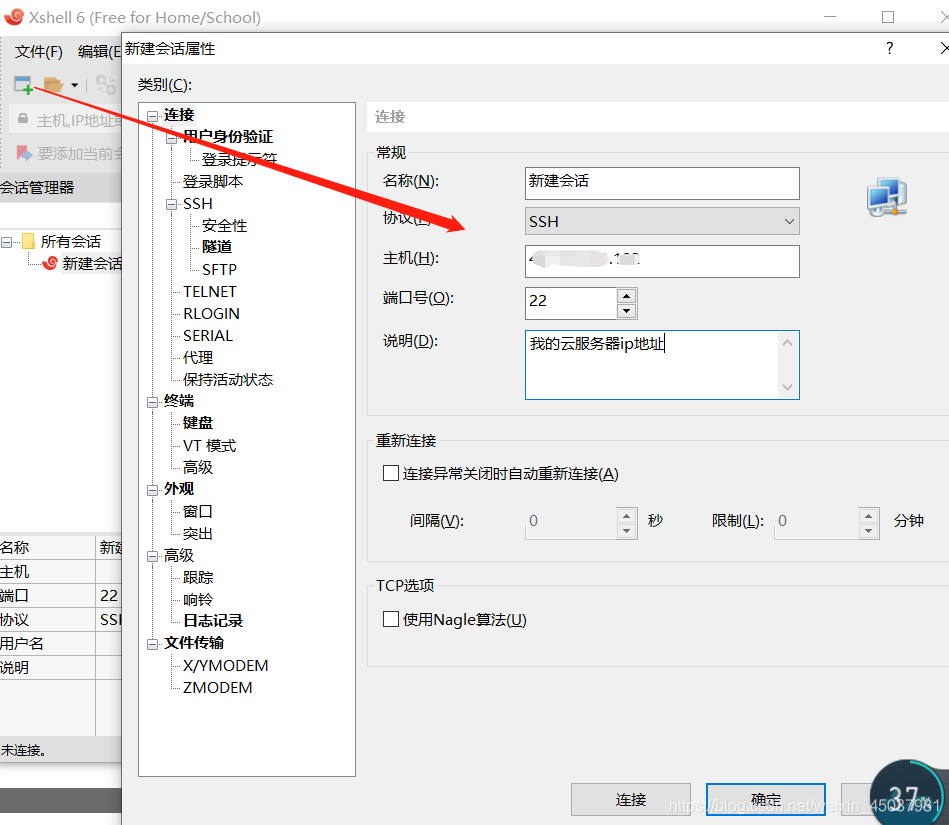949x825 pixels.
Task: Click the flag bookmark icon in Xshell window
Action: [x=24, y=153]
